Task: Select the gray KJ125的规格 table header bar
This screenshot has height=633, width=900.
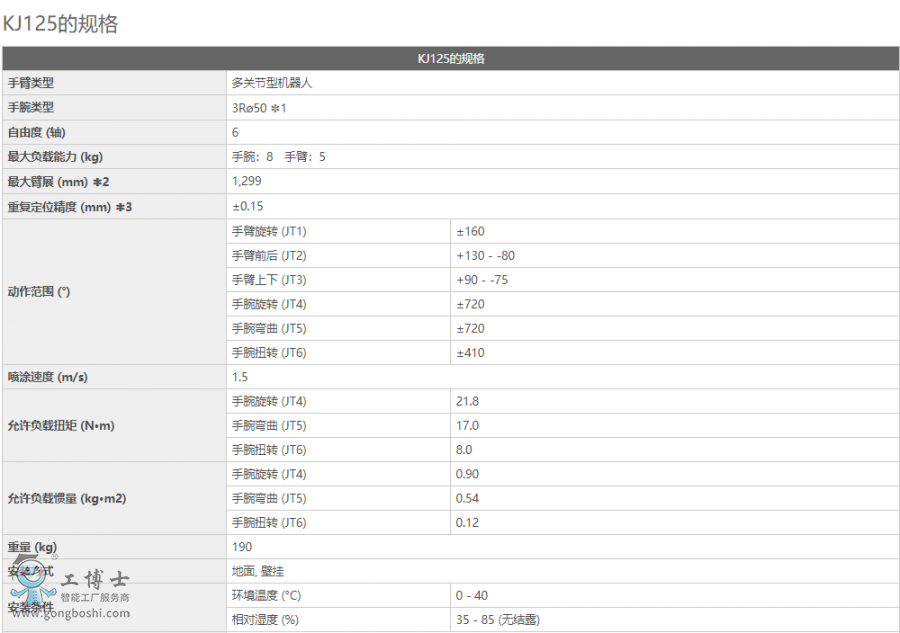Action: [450, 59]
